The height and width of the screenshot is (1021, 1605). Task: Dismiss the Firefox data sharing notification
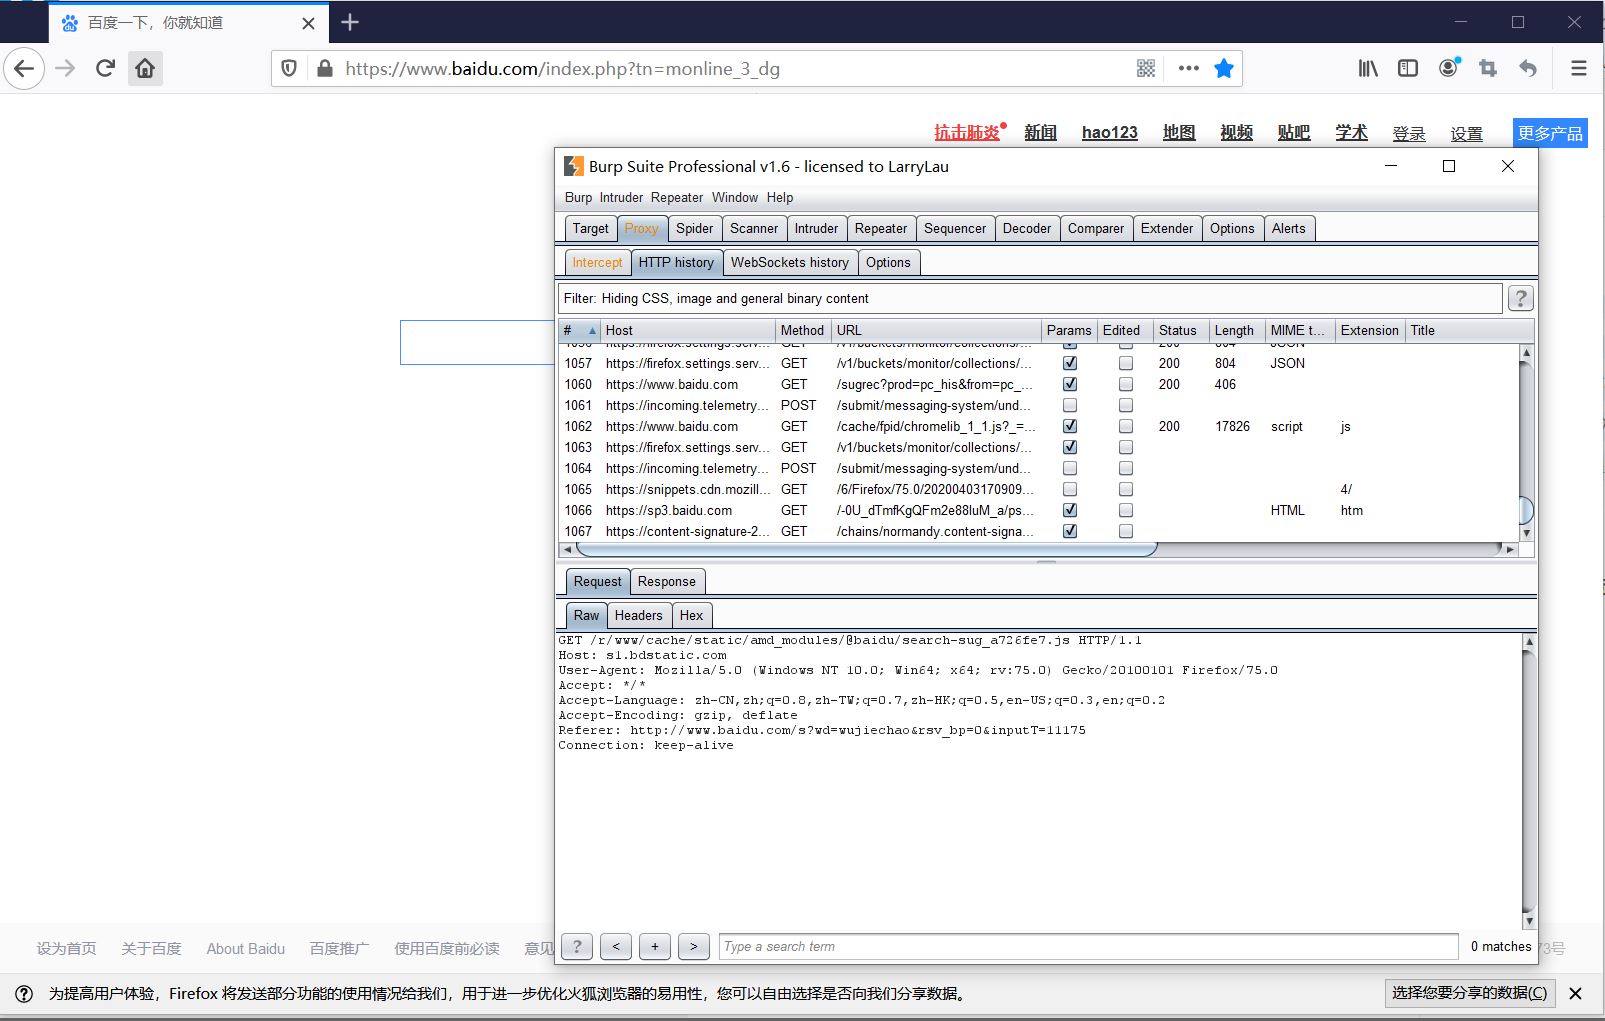coord(1575,993)
